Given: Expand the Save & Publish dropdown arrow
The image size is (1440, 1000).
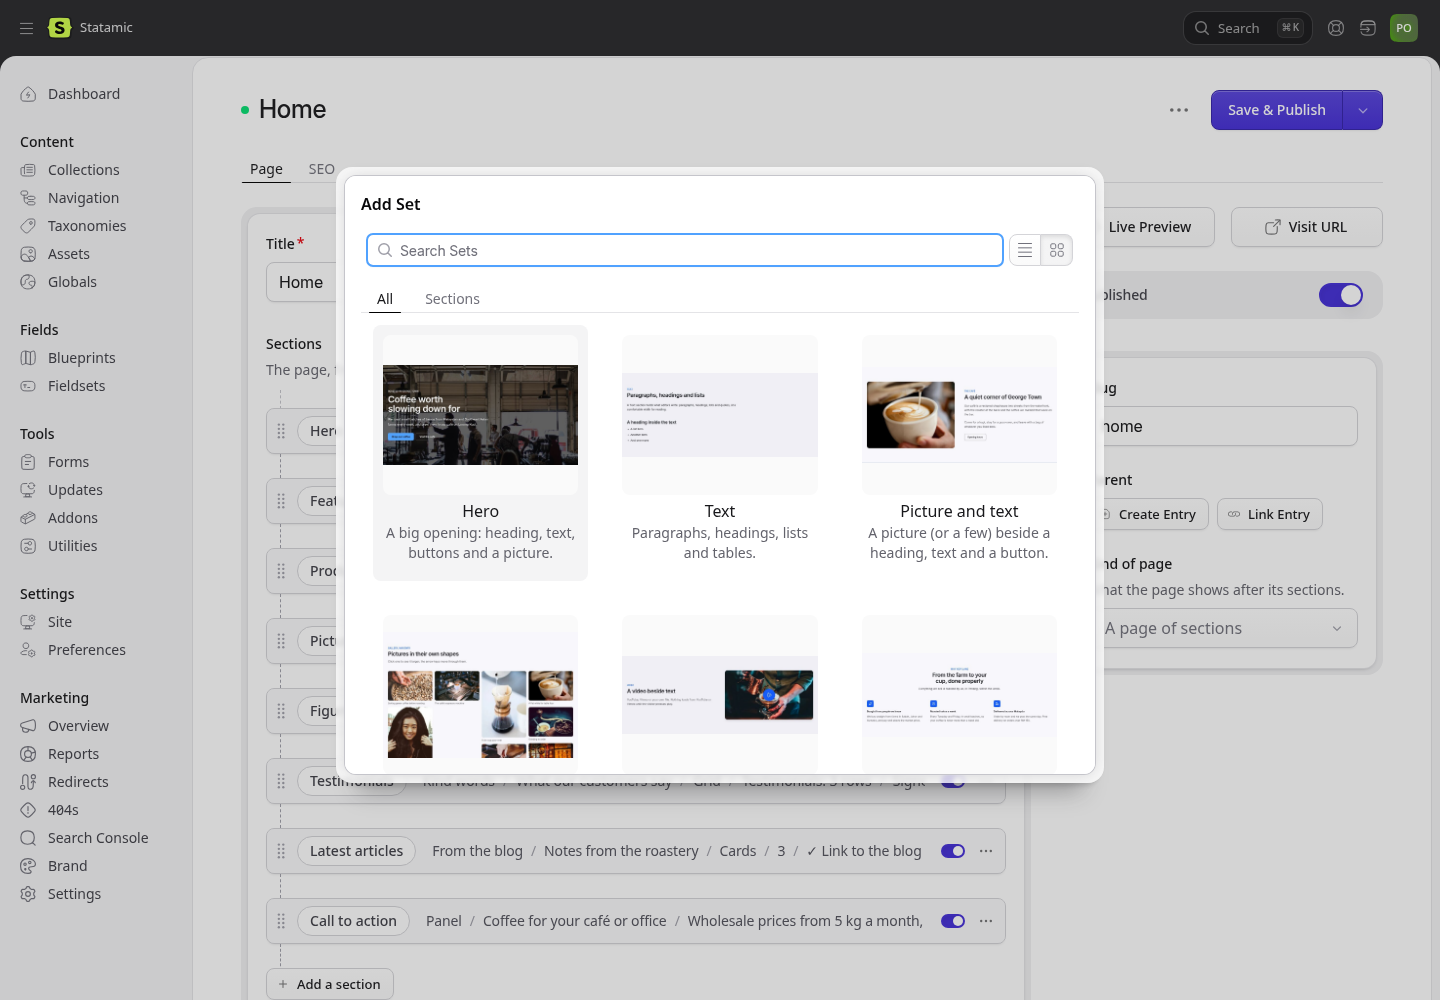Looking at the screenshot, I should click(x=1363, y=110).
